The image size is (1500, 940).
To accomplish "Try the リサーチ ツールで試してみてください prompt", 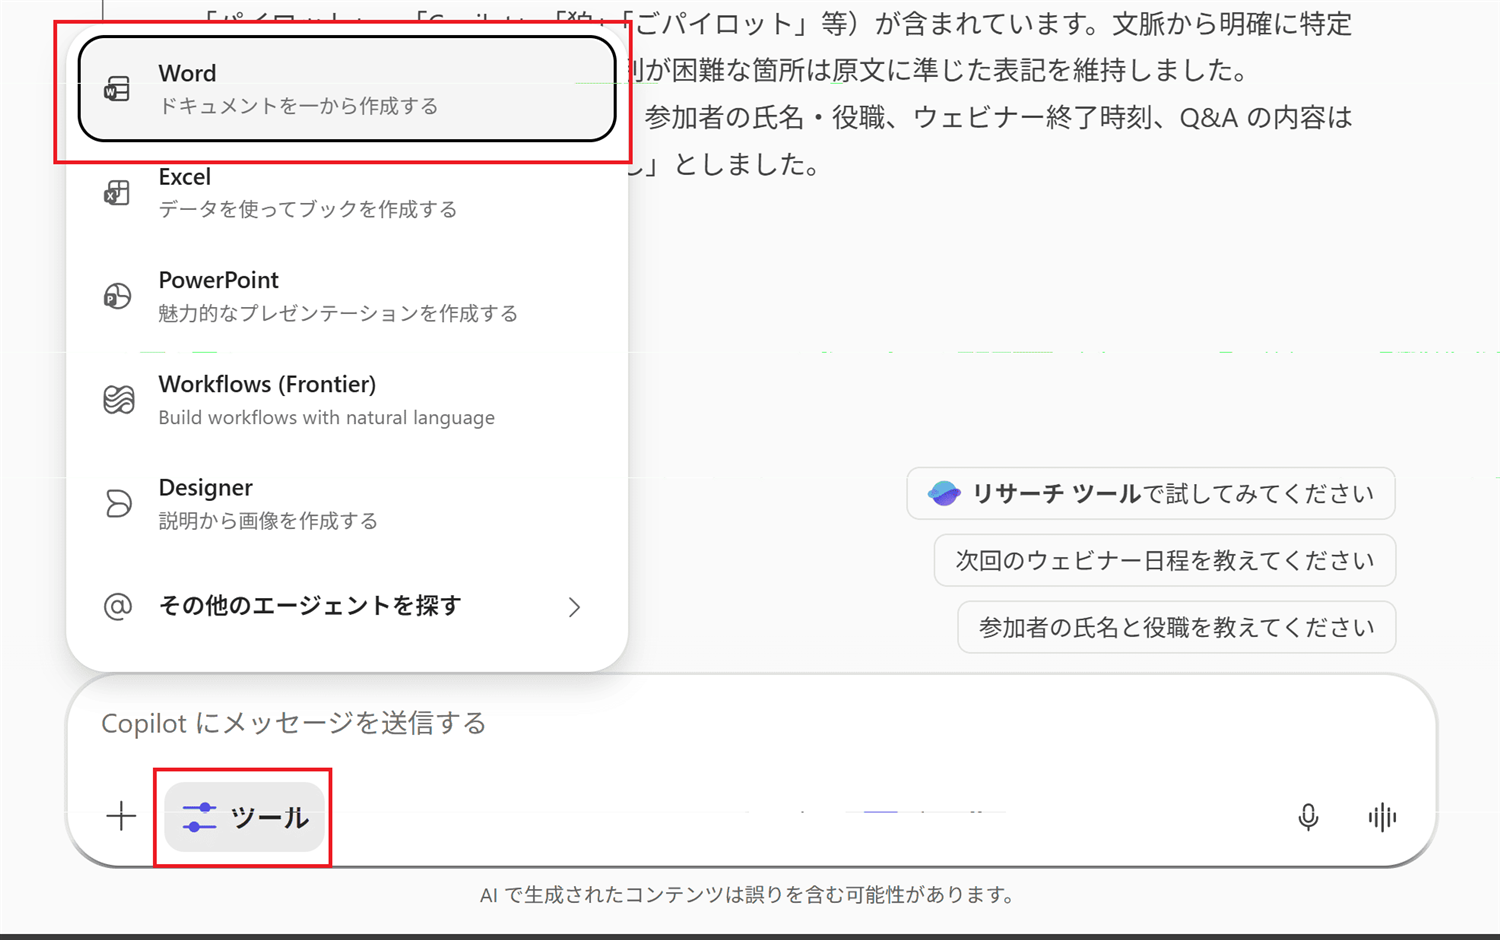I will tap(1150, 493).
